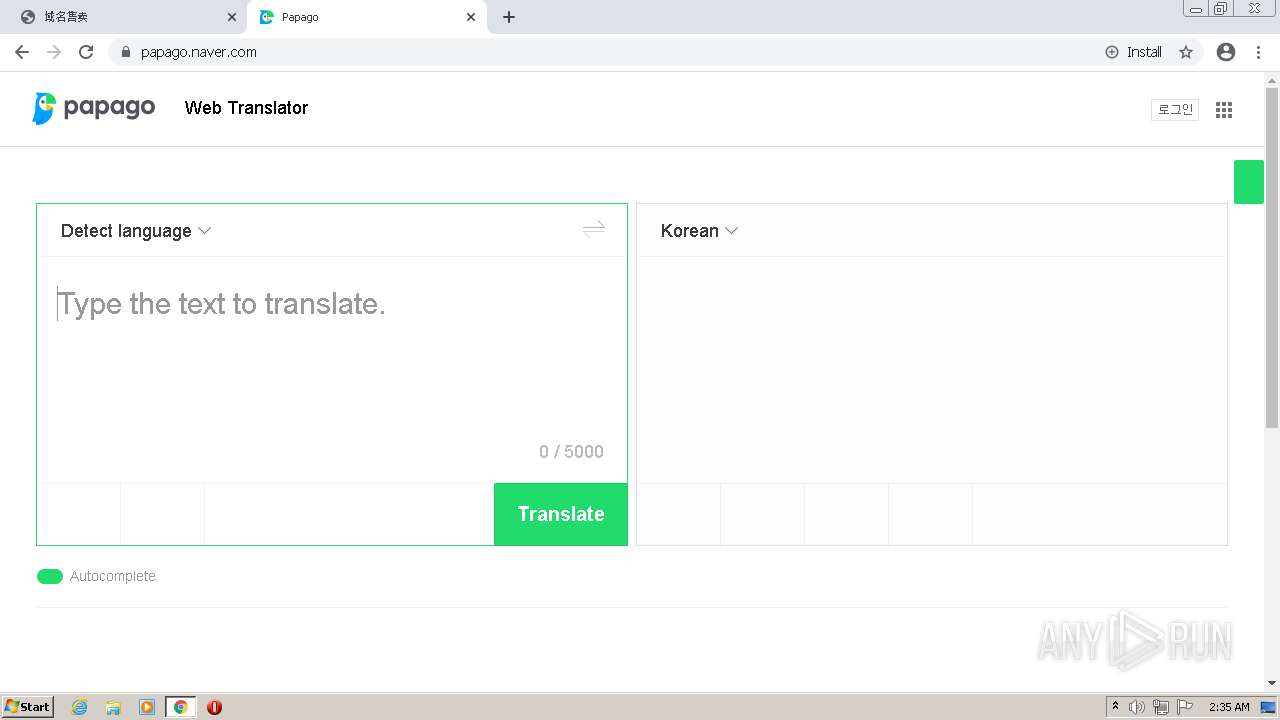Click the green Translate button
Viewport: 1280px width, 720px height.
pyautogui.click(x=561, y=514)
